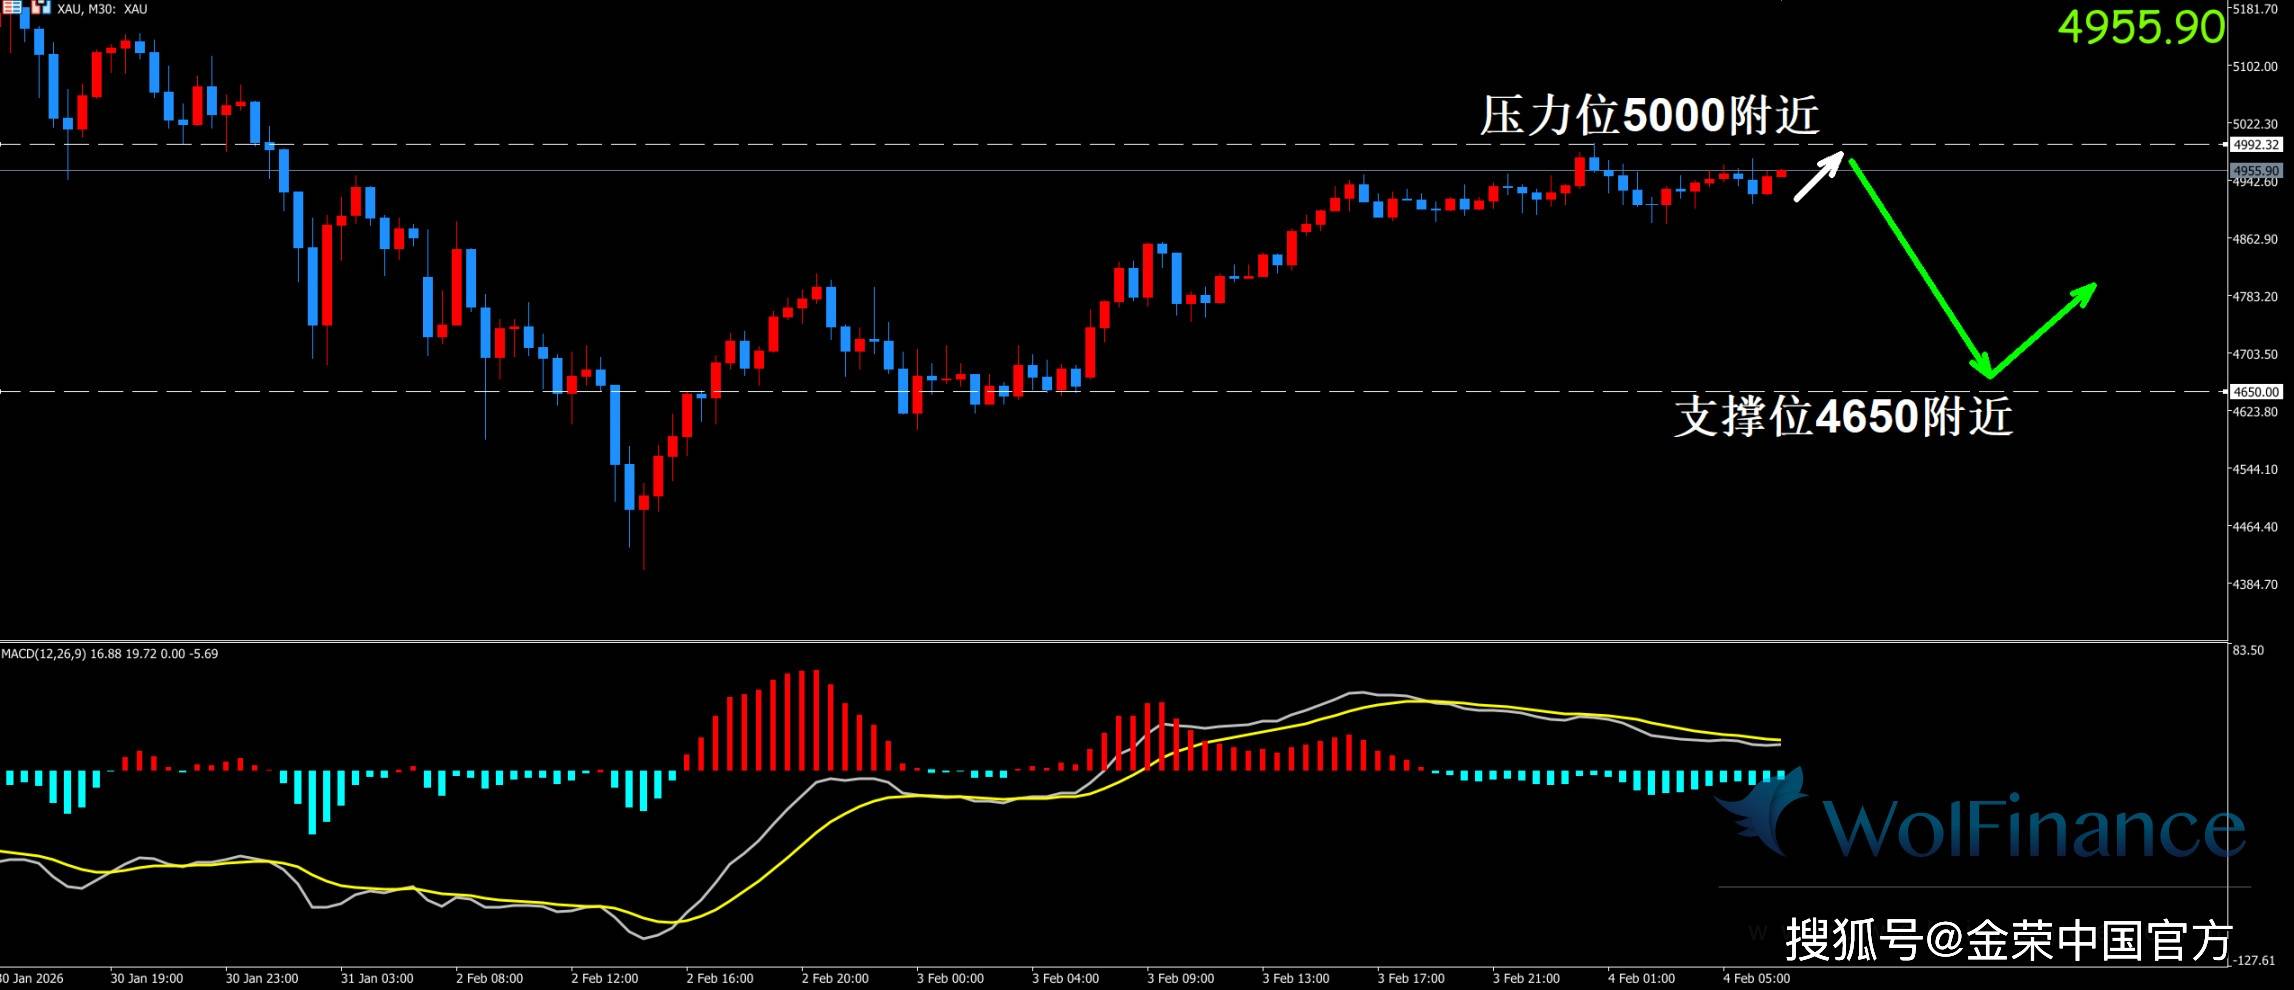Viewport: 2294px width, 990px height.
Task: Click the large green 4955.90 price display
Action: 2140,27
